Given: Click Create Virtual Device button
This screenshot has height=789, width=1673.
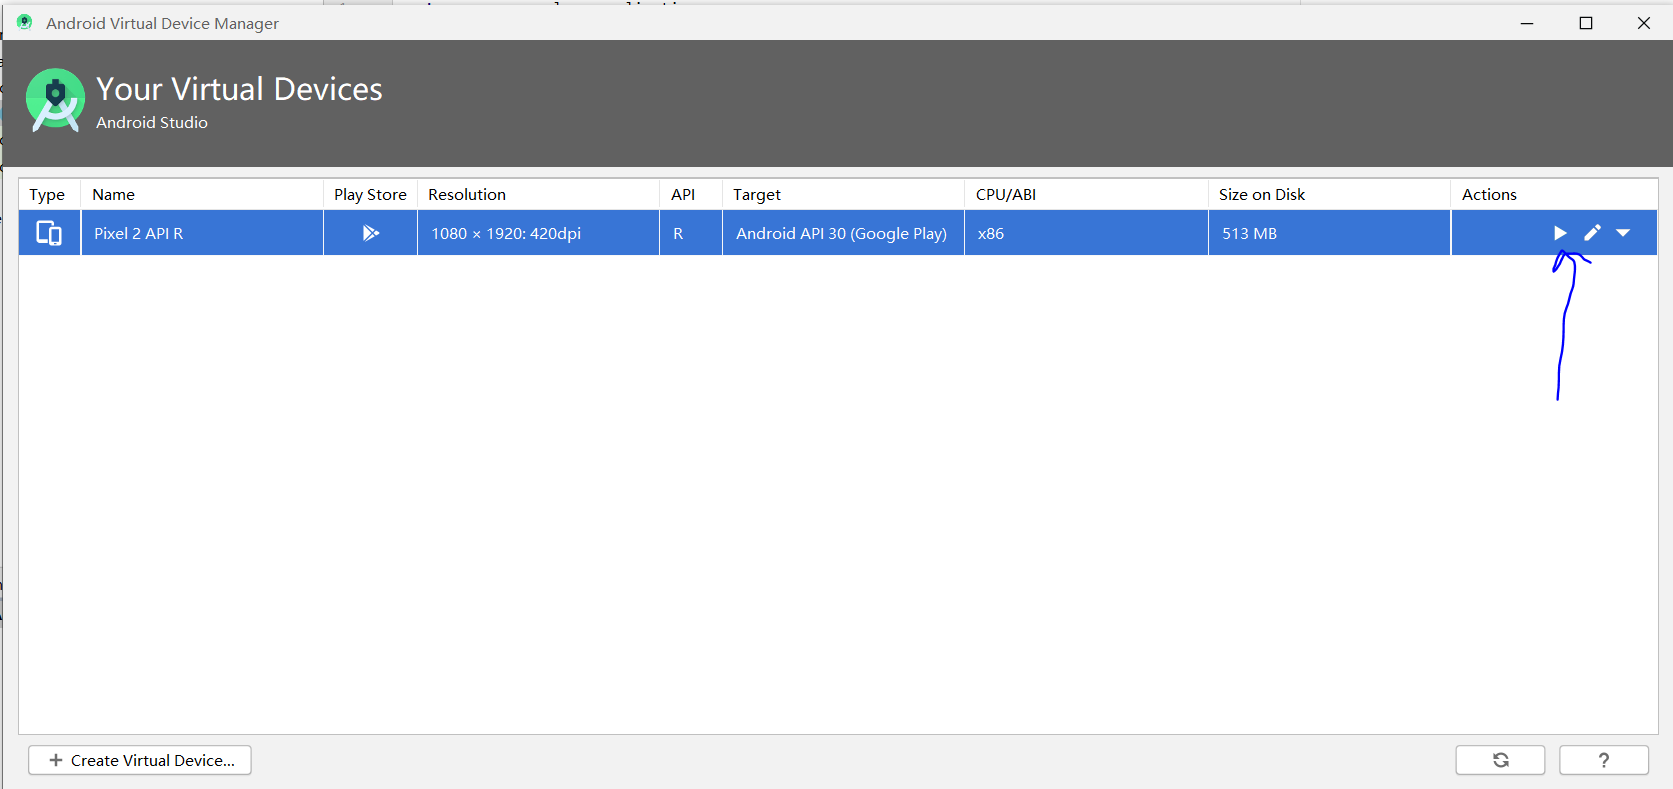Looking at the screenshot, I should click(x=140, y=760).
